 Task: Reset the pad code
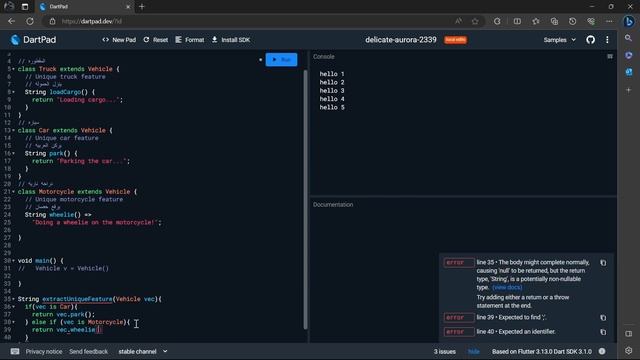coord(156,40)
